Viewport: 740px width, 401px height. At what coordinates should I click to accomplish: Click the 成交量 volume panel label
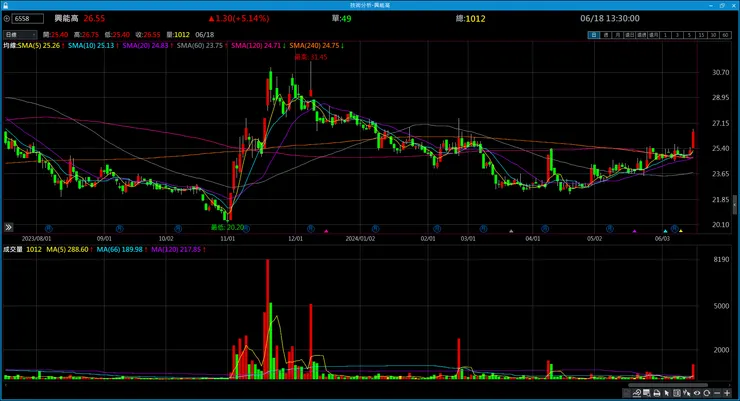pyautogui.click(x=13, y=249)
